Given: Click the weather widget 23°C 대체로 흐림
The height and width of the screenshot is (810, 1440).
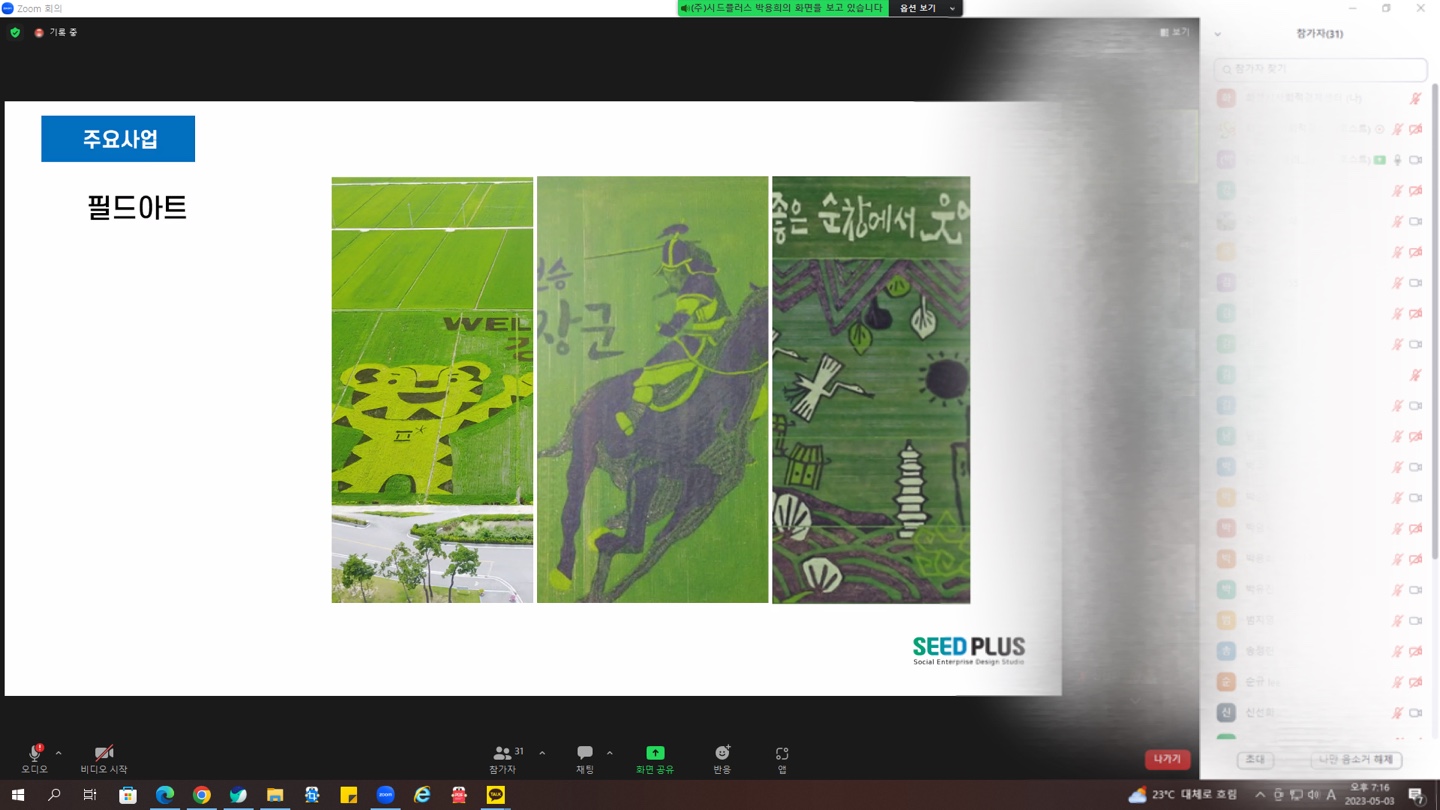Looking at the screenshot, I should (x=1183, y=795).
